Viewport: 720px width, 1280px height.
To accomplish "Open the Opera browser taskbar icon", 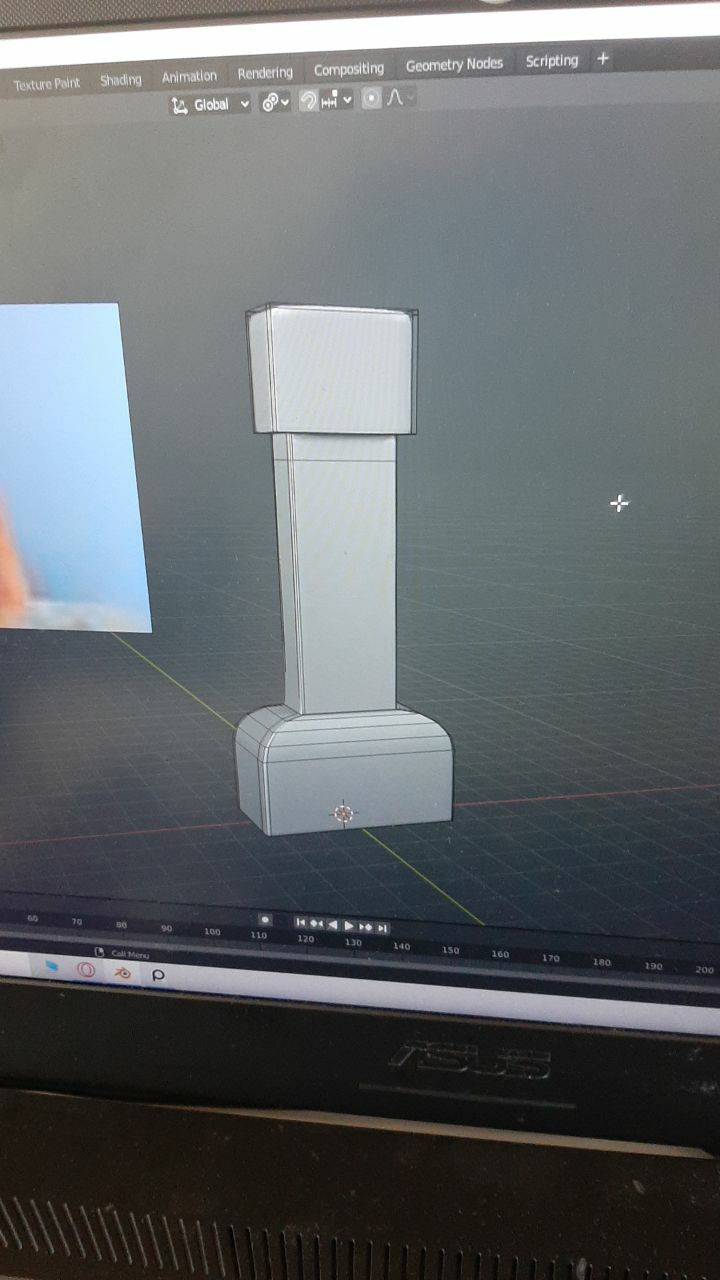I will click(86, 969).
